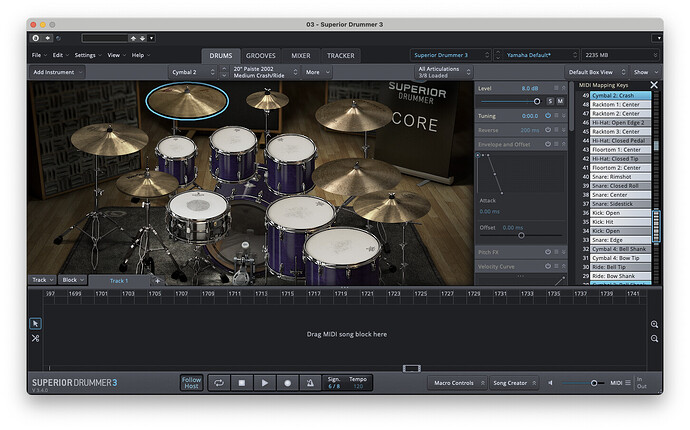Screen dimensions: 690x430
Task: Open the Default Box View dropdown
Action: (x=596, y=72)
